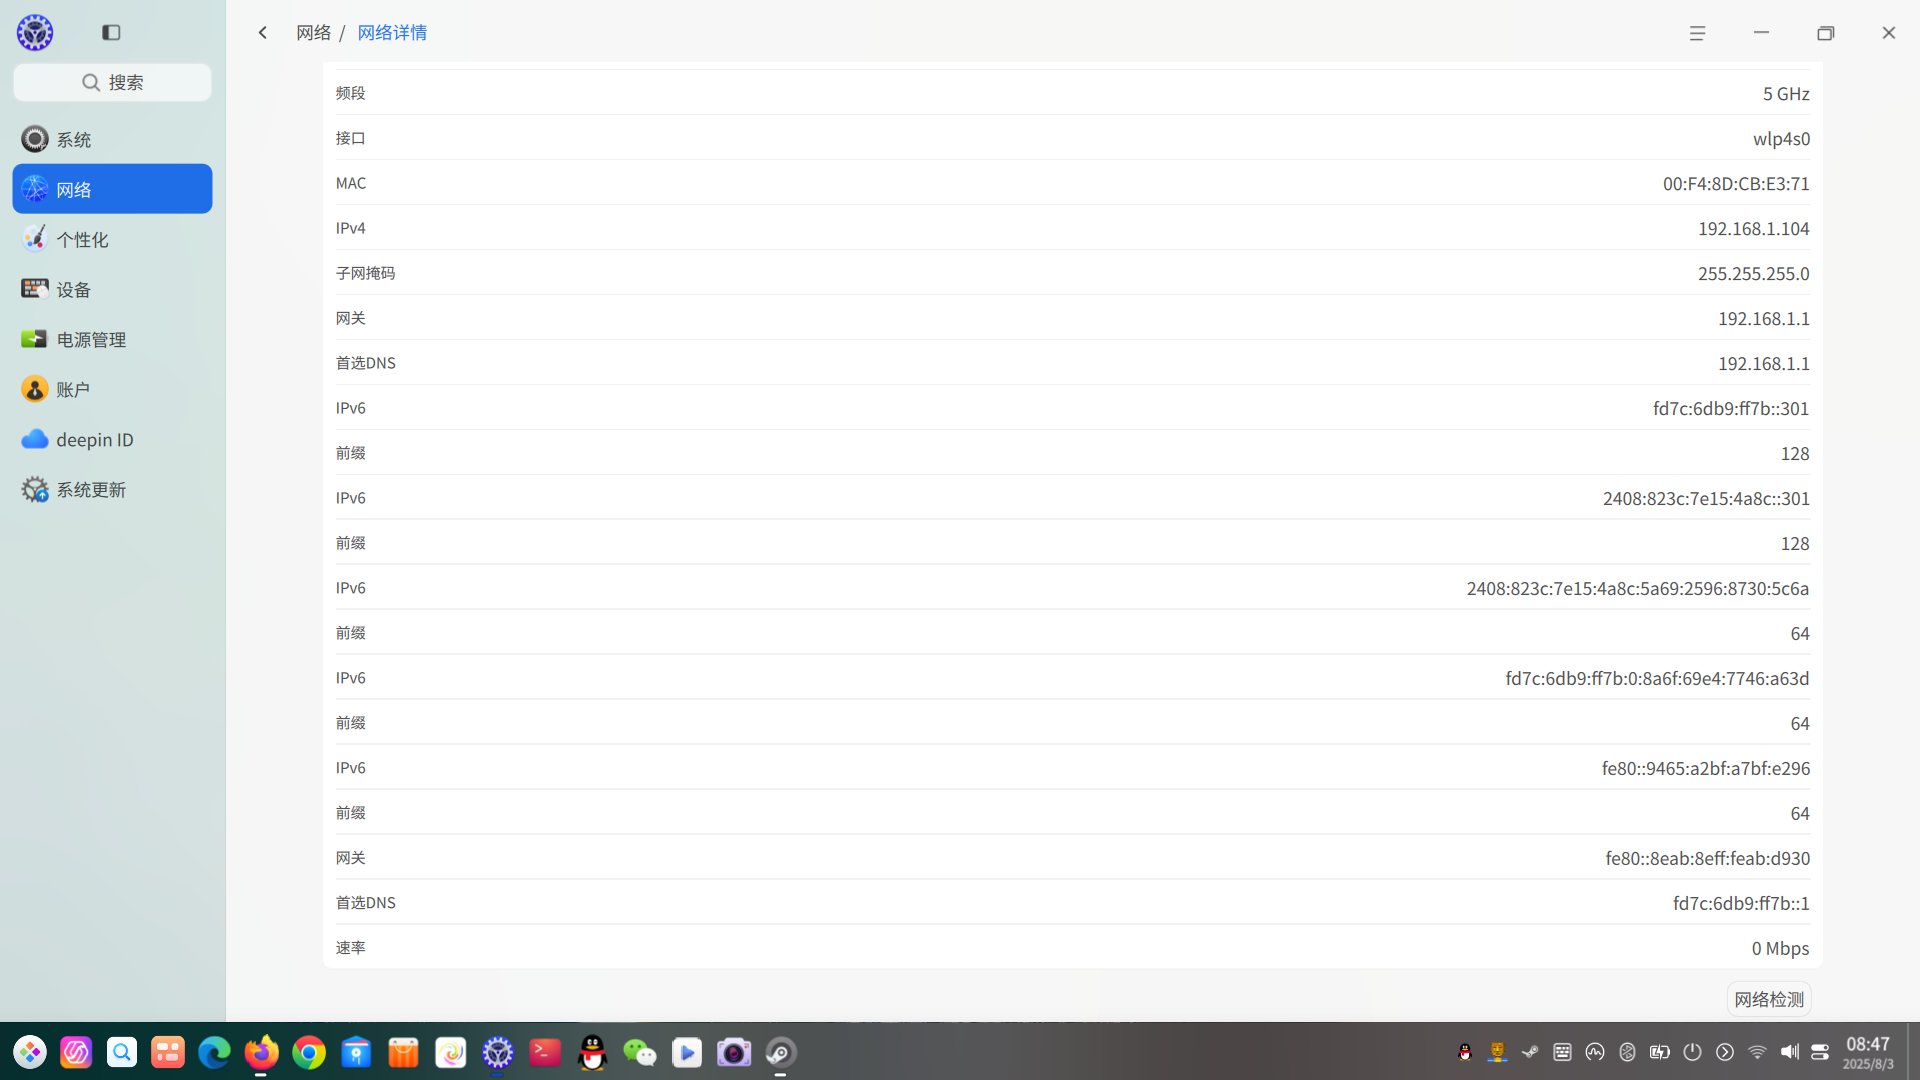Select the MAC value 00:F4:8D:CB:E3:71

click(x=1736, y=183)
